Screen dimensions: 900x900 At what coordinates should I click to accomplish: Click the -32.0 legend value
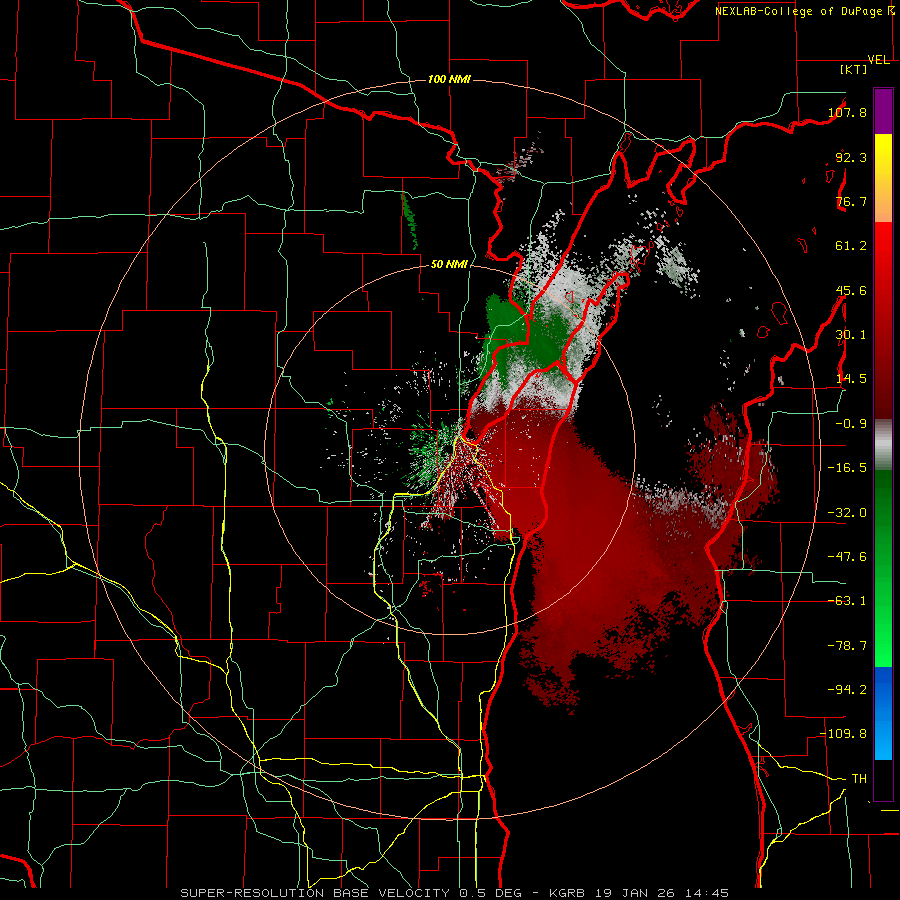coord(847,513)
